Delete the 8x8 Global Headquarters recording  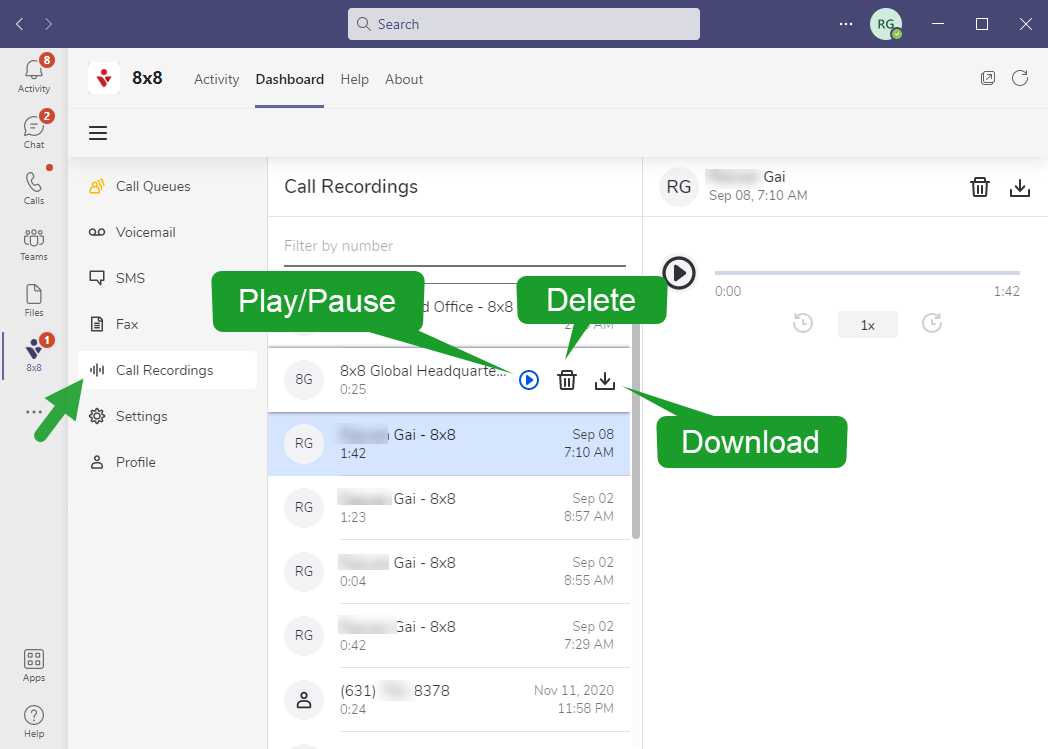coord(567,380)
